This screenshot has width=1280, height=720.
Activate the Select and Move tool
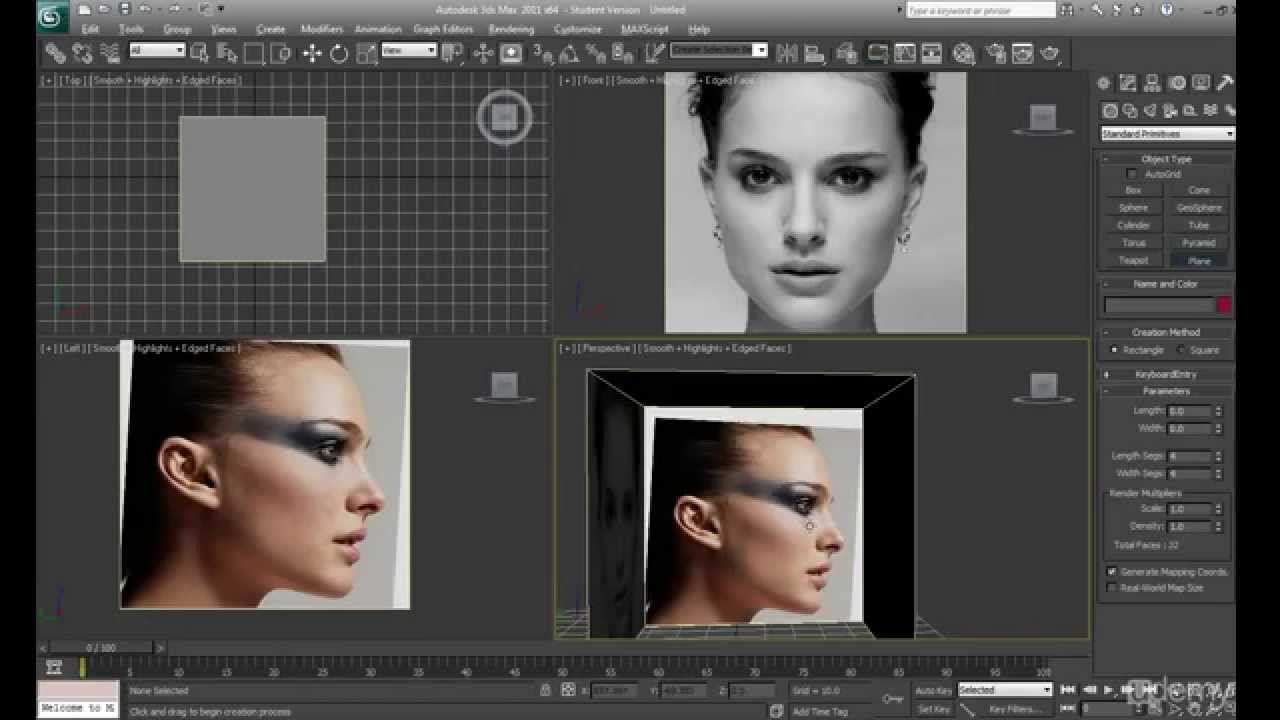point(312,53)
